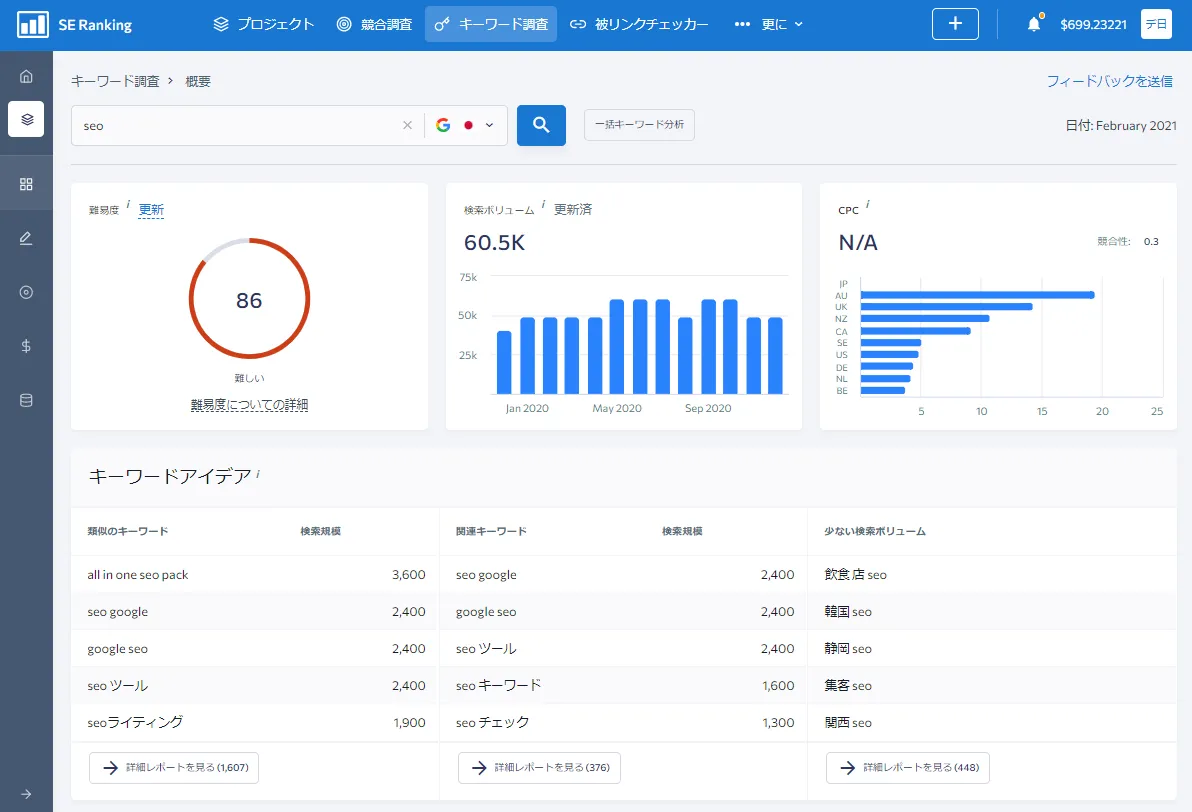This screenshot has height=812, width=1192.
Task: Open Google Japan search engine dropdown
Action: point(465,125)
